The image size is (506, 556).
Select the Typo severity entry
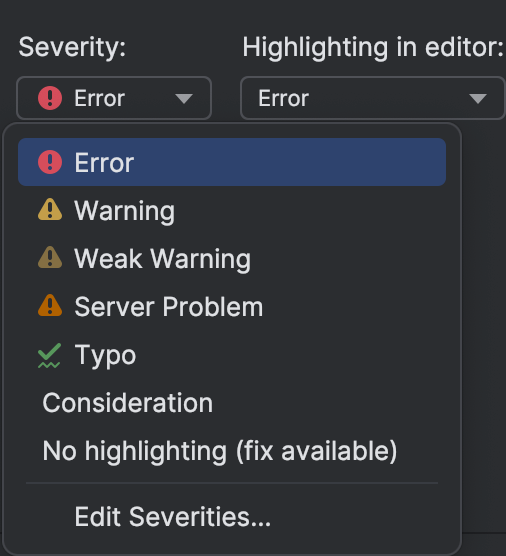(x=232, y=355)
